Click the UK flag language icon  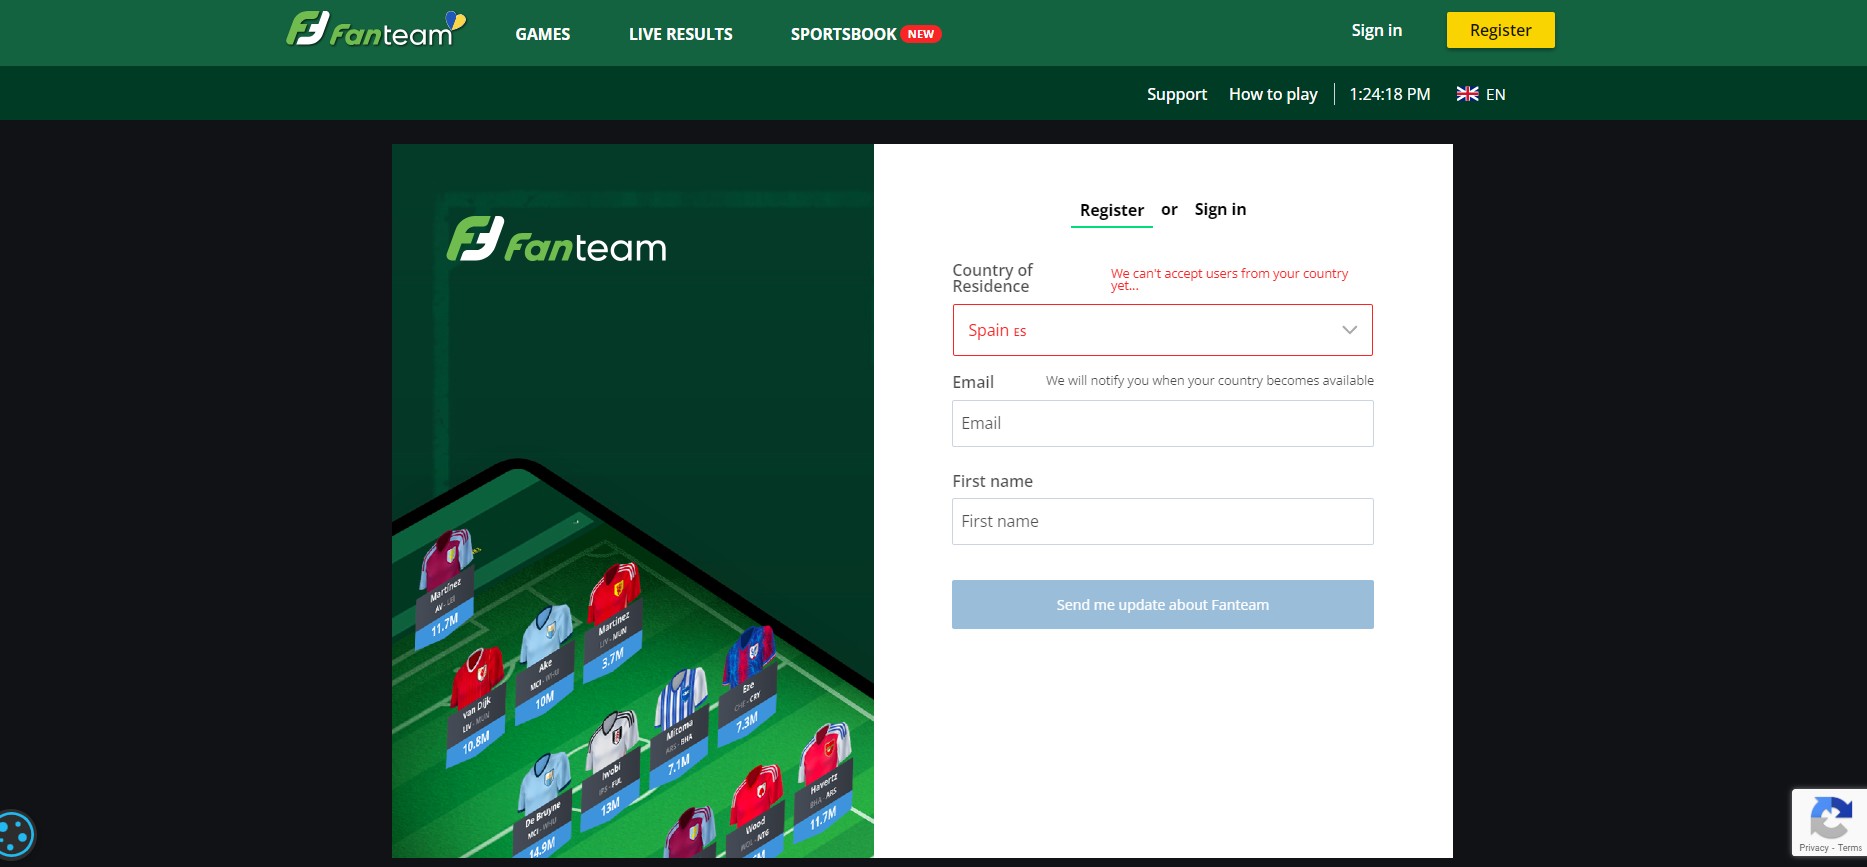click(x=1467, y=94)
